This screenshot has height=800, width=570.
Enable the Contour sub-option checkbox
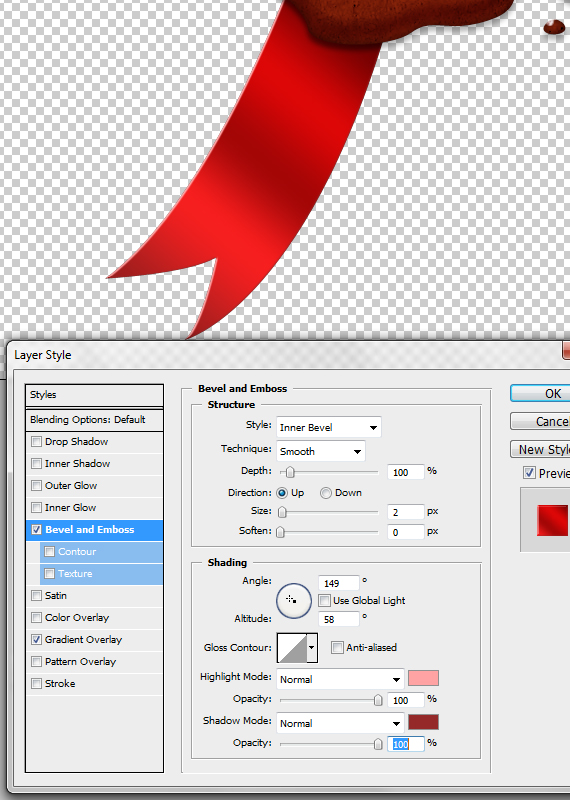49,552
